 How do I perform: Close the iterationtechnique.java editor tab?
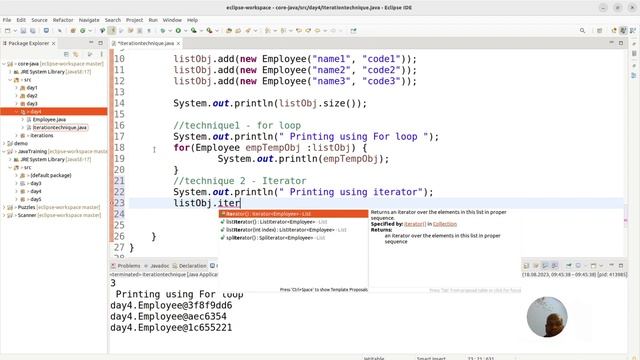click(178, 43)
